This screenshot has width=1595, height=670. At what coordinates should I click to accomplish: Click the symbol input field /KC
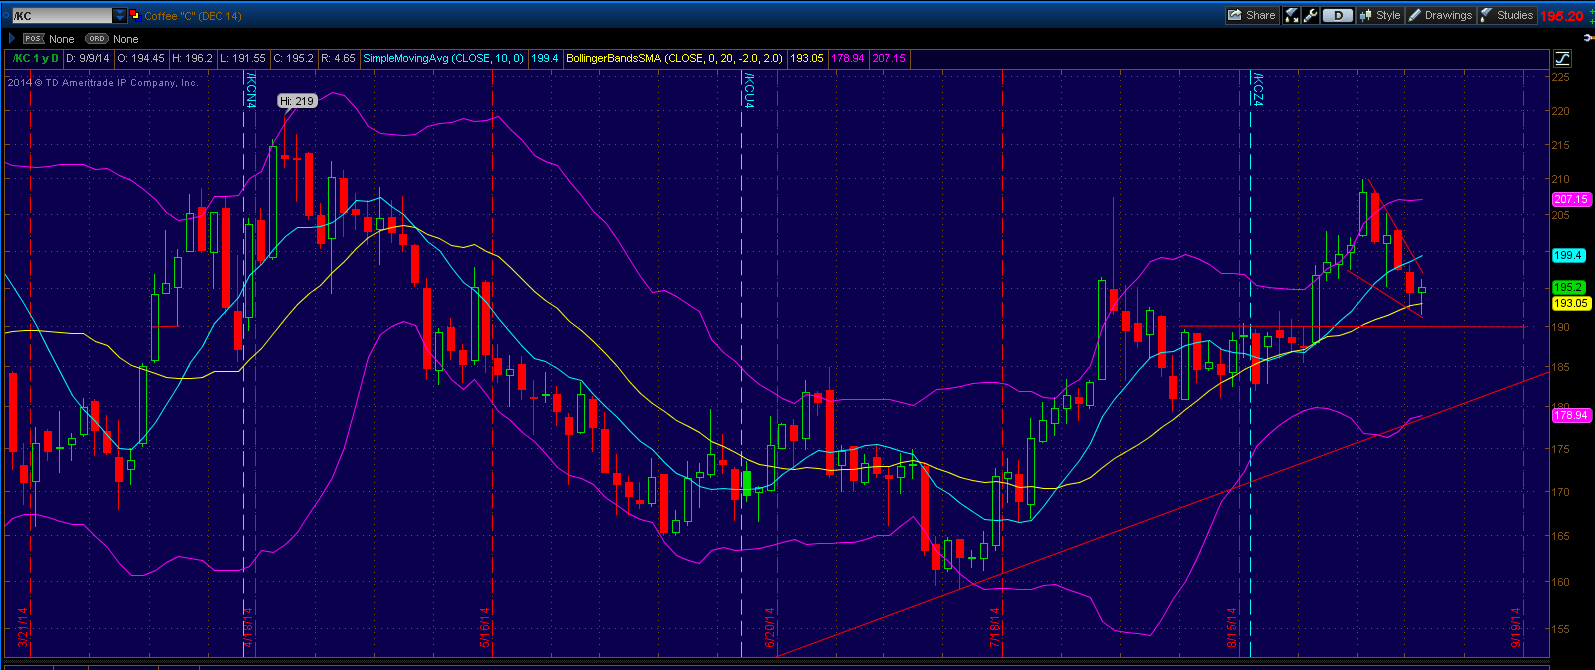pos(60,16)
